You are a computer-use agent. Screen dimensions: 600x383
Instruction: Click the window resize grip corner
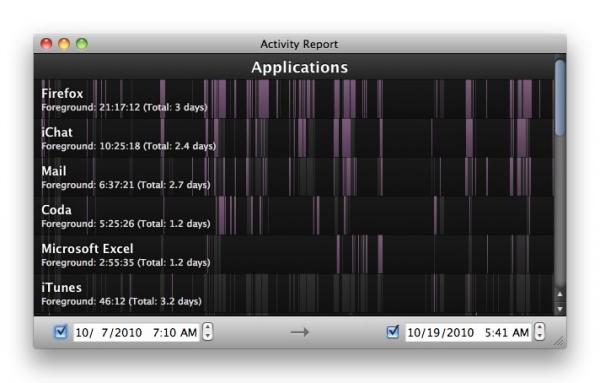pyautogui.click(x=560, y=341)
